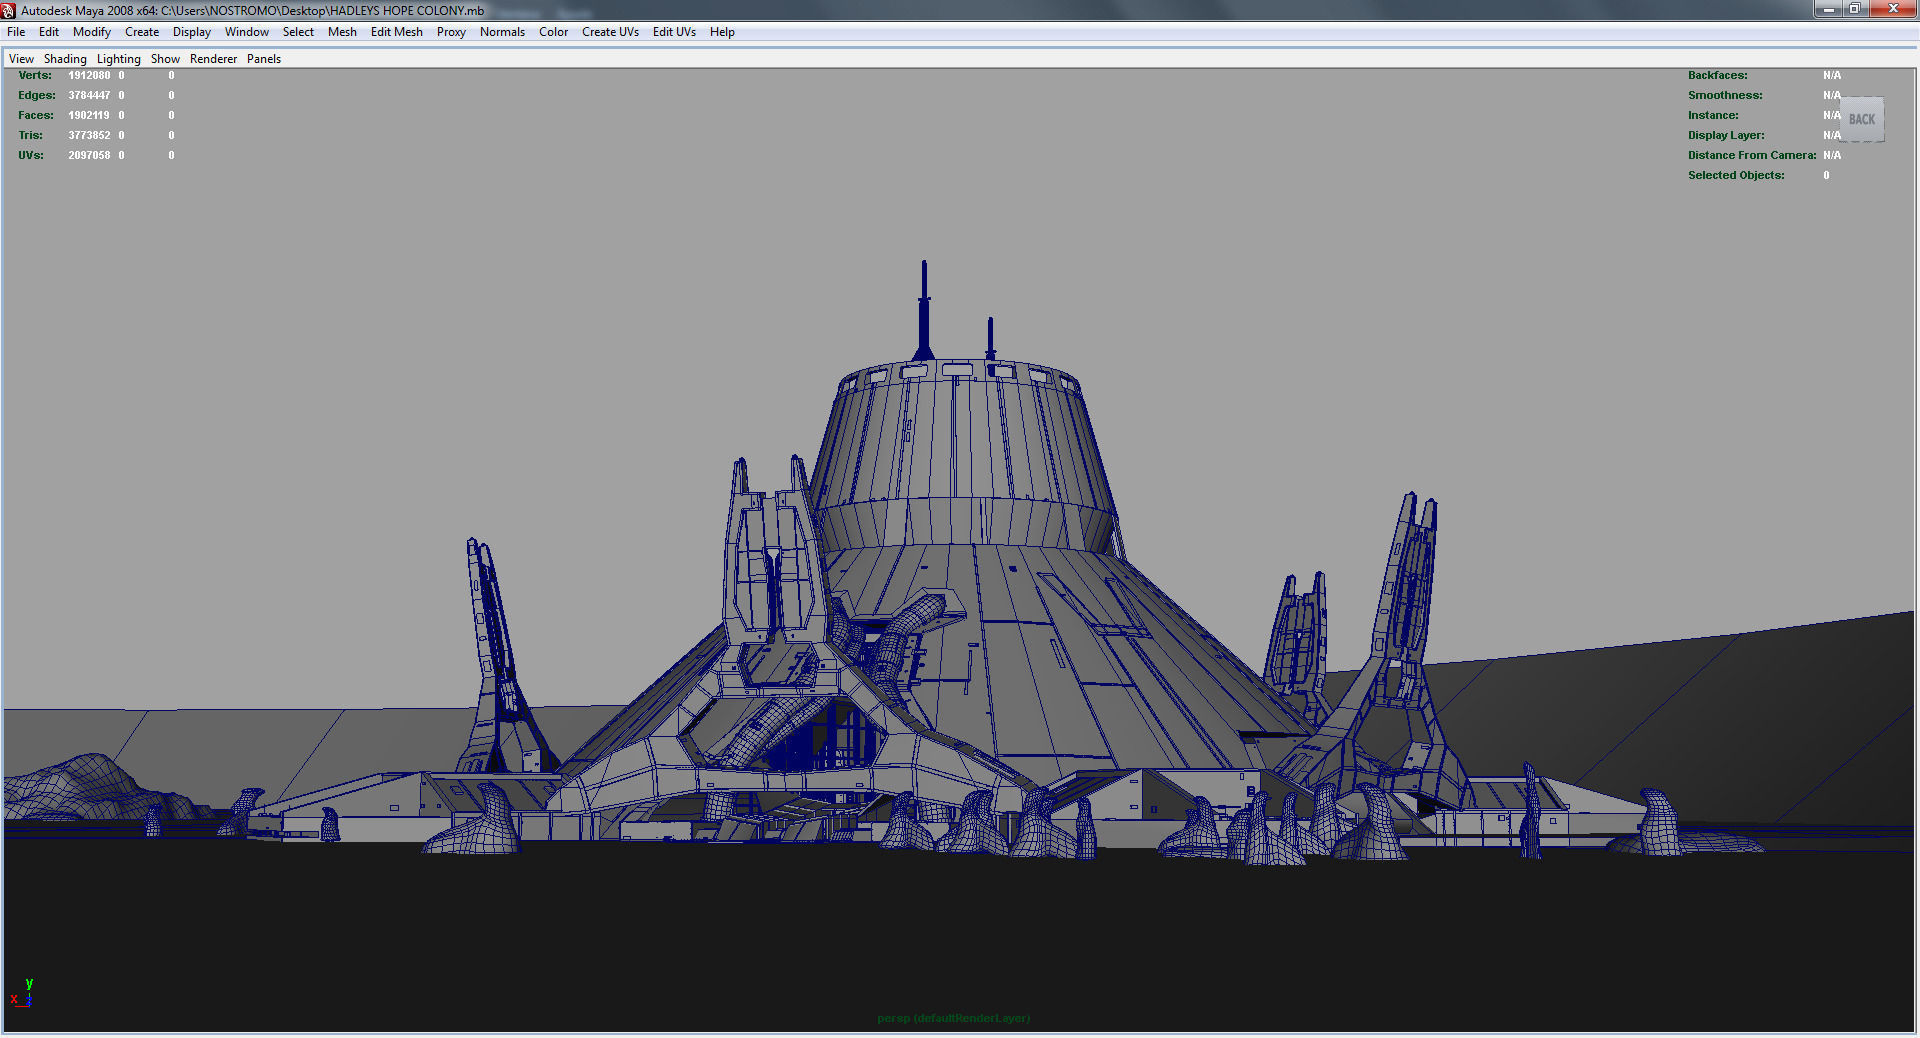This screenshot has height=1038, width=1920.
Task: Click the Selected Objects: HUD label
Action: [x=1736, y=176]
